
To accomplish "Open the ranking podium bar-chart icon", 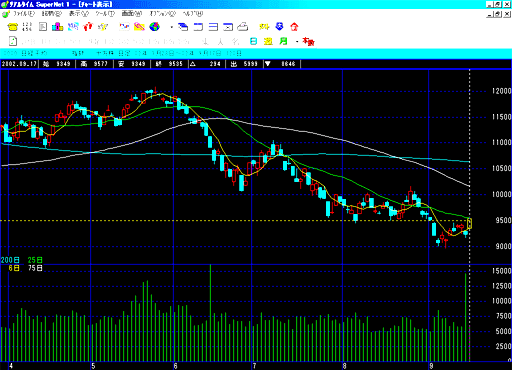I will coord(58,27).
